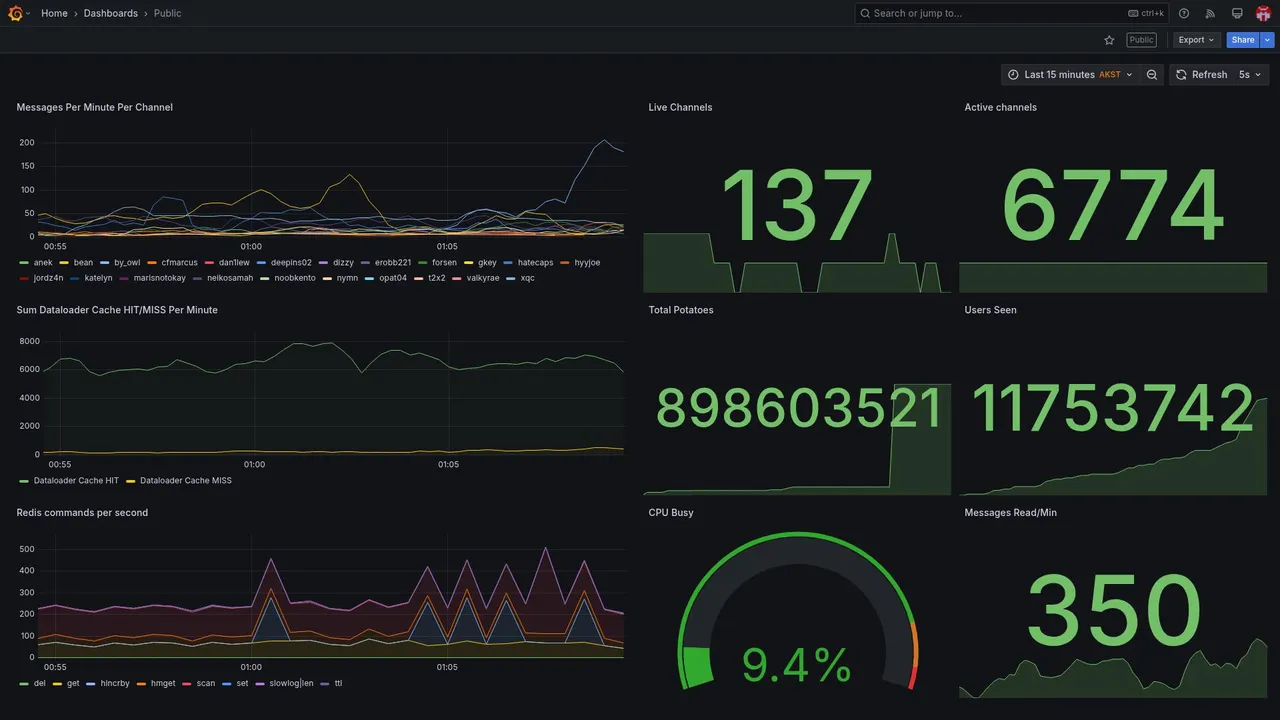Open Sum Dataloader Cache HIT/MISS panel title

click(117, 310)
